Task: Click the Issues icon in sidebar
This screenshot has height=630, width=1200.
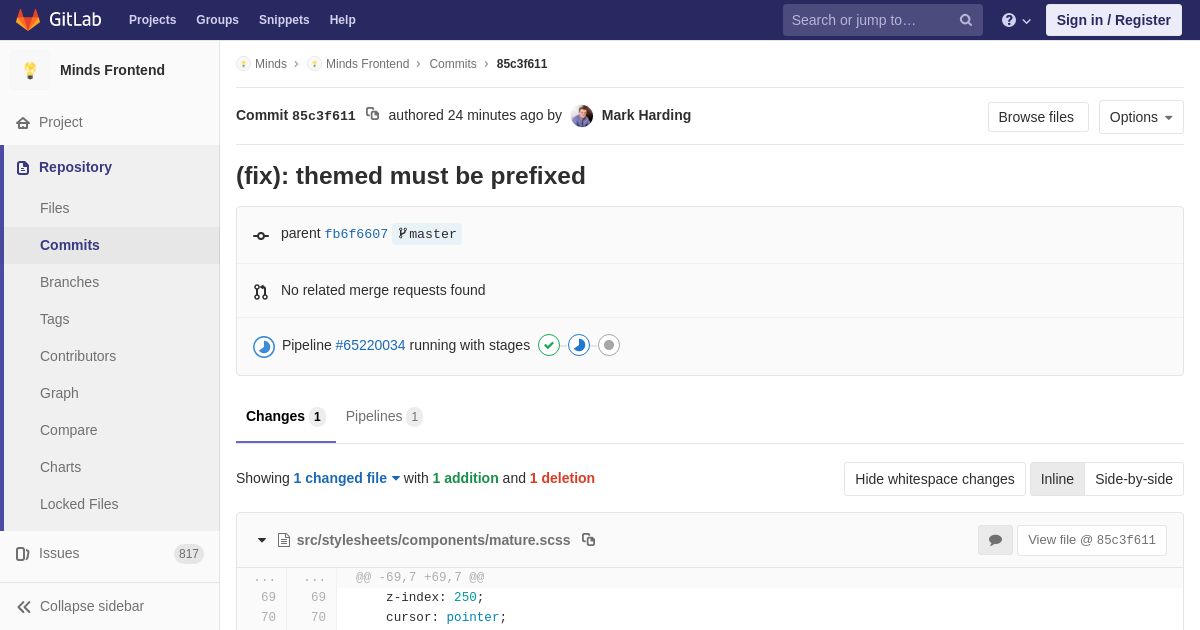Action: point(23,554)
